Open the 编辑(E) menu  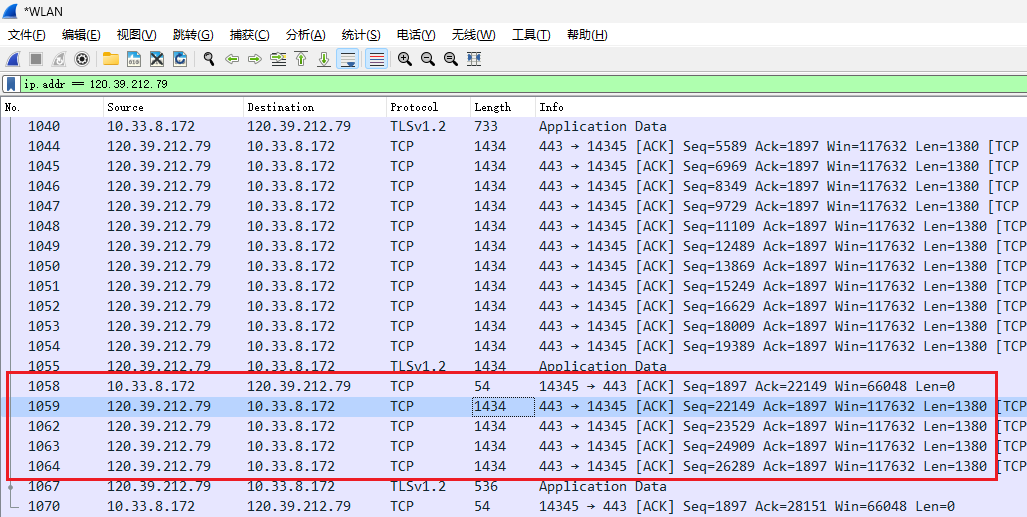pyautogui.click(x=81, y=35)
